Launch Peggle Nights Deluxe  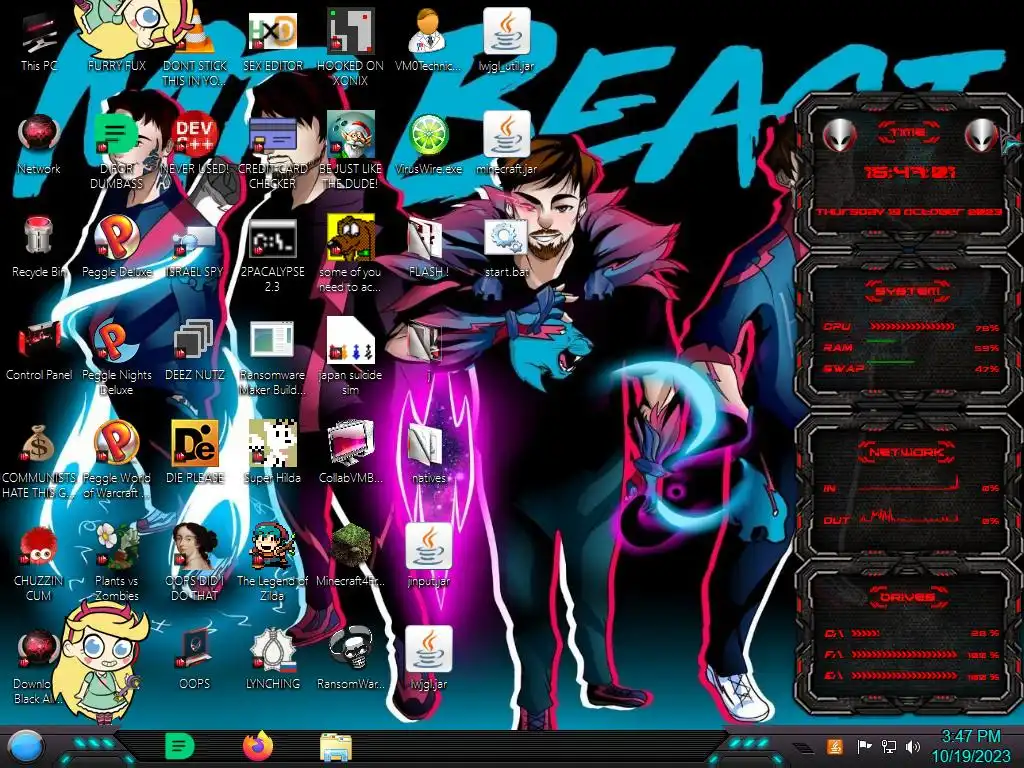coord(116,340)
